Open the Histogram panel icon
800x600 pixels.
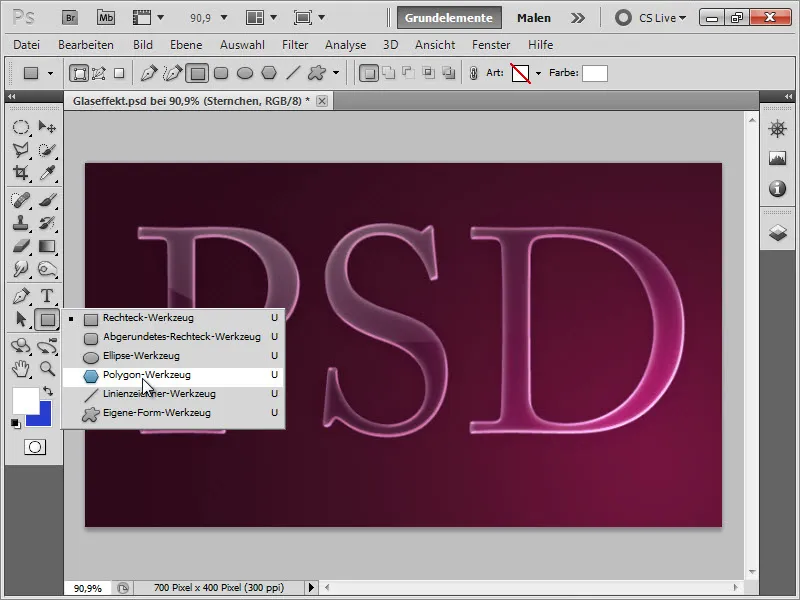point(778,159)
